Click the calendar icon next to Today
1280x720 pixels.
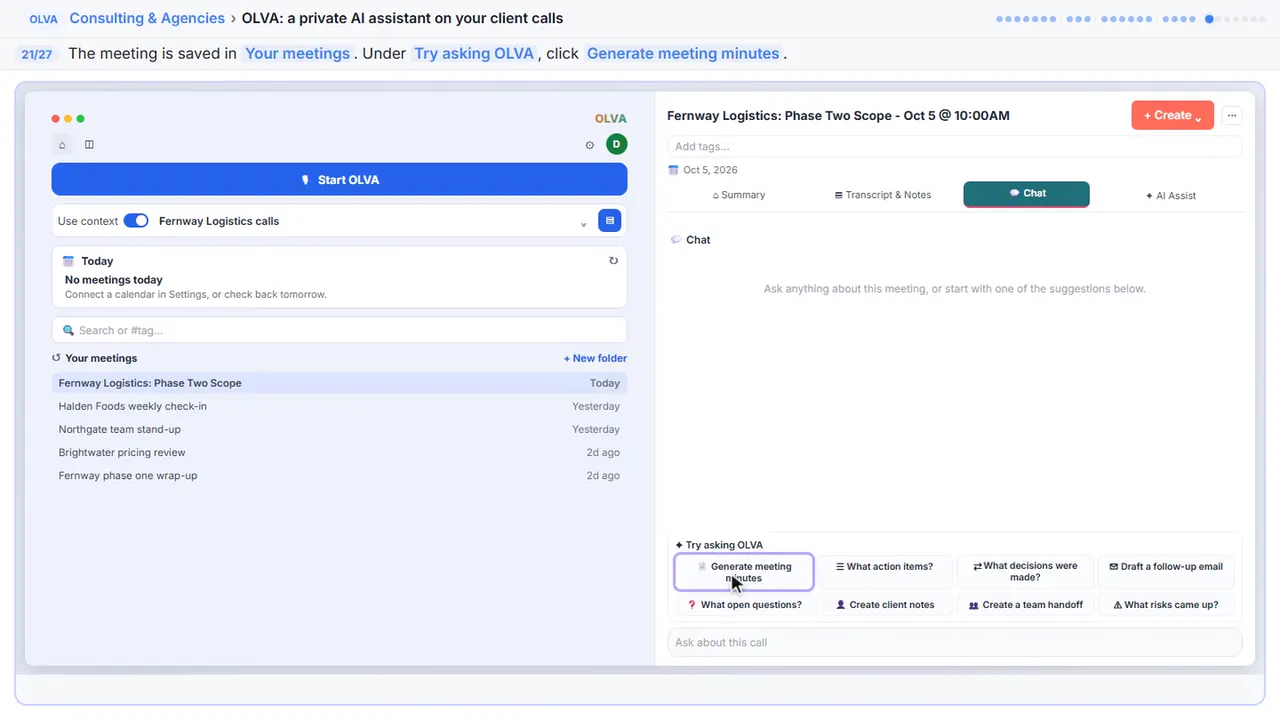68,261
